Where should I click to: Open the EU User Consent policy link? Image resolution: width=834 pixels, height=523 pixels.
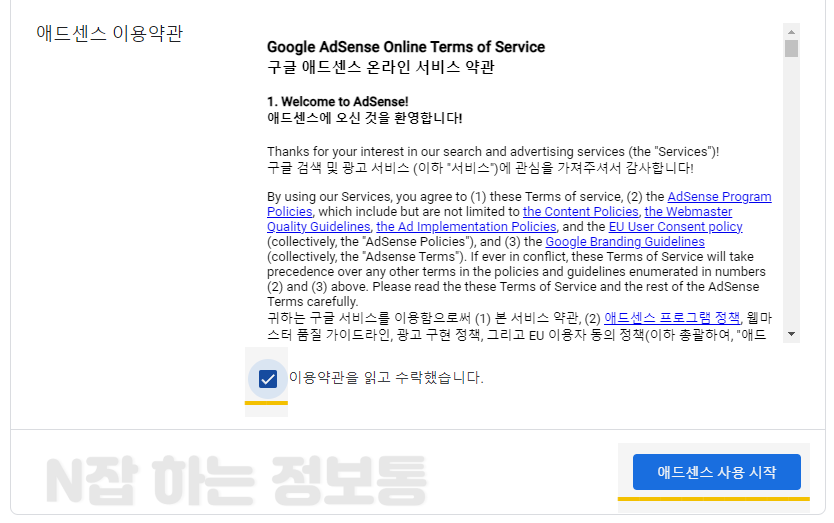[675, 227]
